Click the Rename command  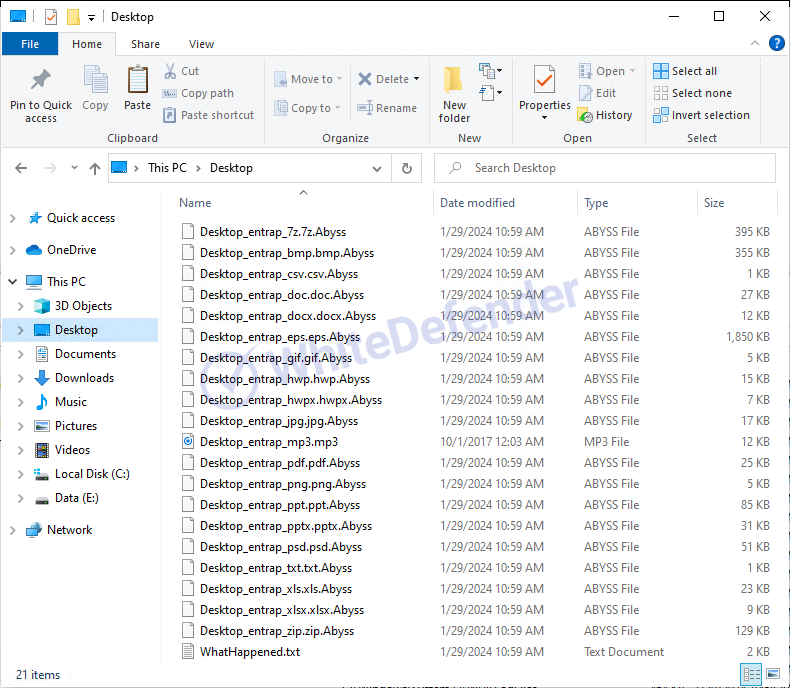pyautogui.click(x=387, y=108)
